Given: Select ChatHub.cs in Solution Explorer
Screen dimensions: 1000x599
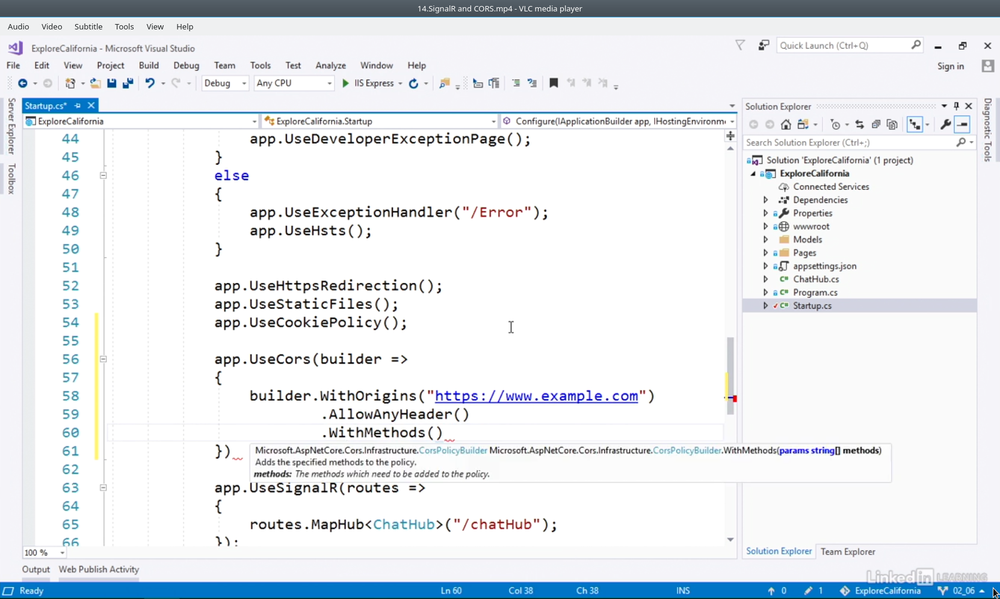Looking at the screenshot, I should [816, 279].
